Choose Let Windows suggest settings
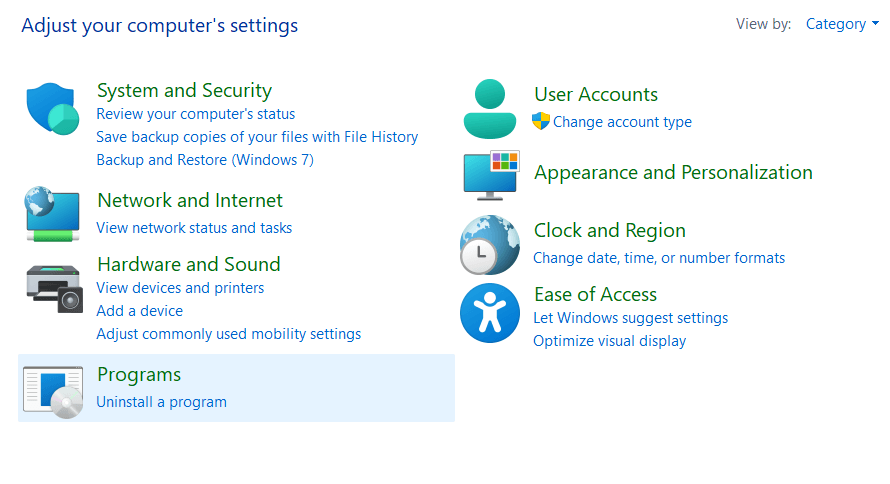The height and width of the screenshot is (484, 890). point(631,318)
